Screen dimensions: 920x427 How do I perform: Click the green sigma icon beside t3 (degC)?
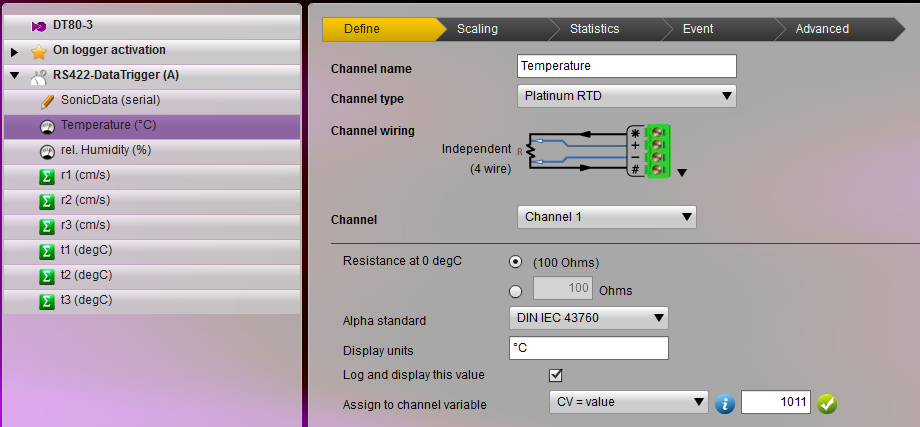(x=46, y=301)
